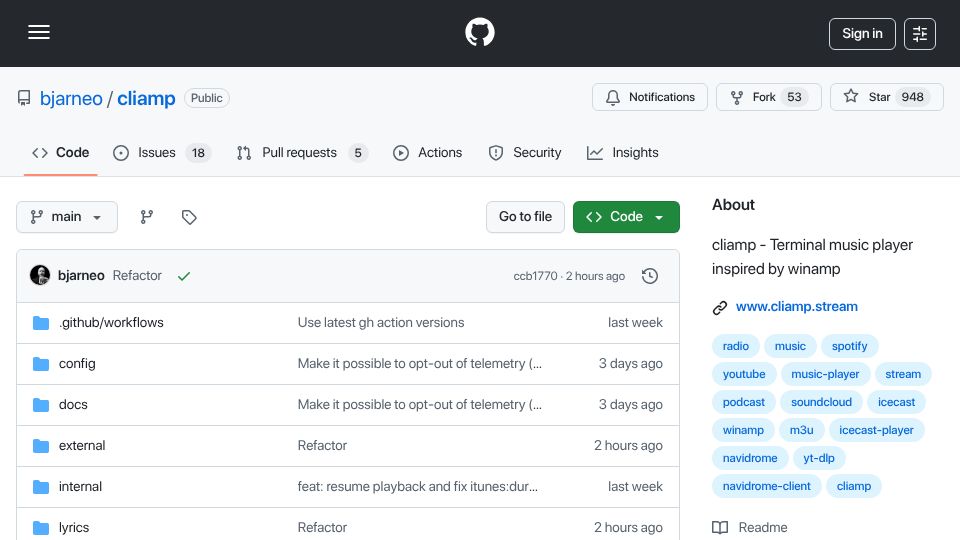Viewport: 960px width, 540px height.
Task: Open the .github/workflows folder
Action: [x=111, y=323]
